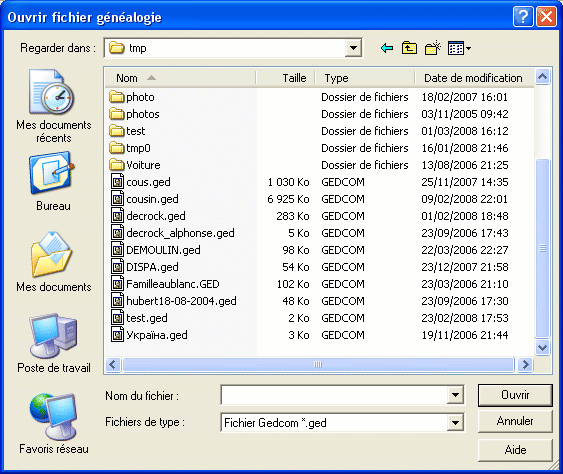Go to Bureau in places bar

53,181
